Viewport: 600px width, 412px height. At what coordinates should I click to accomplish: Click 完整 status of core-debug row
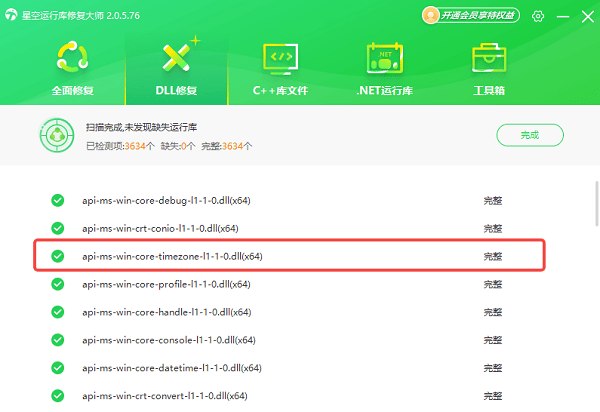(x=492, y=200)
